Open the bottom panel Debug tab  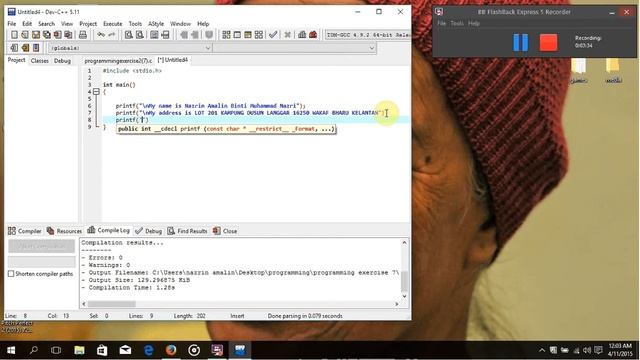(x=149, y=231)
